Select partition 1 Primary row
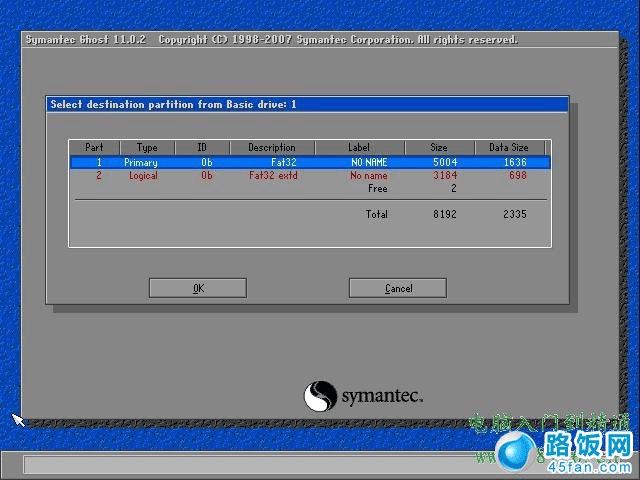640x480 pixels. click(310, 162)
